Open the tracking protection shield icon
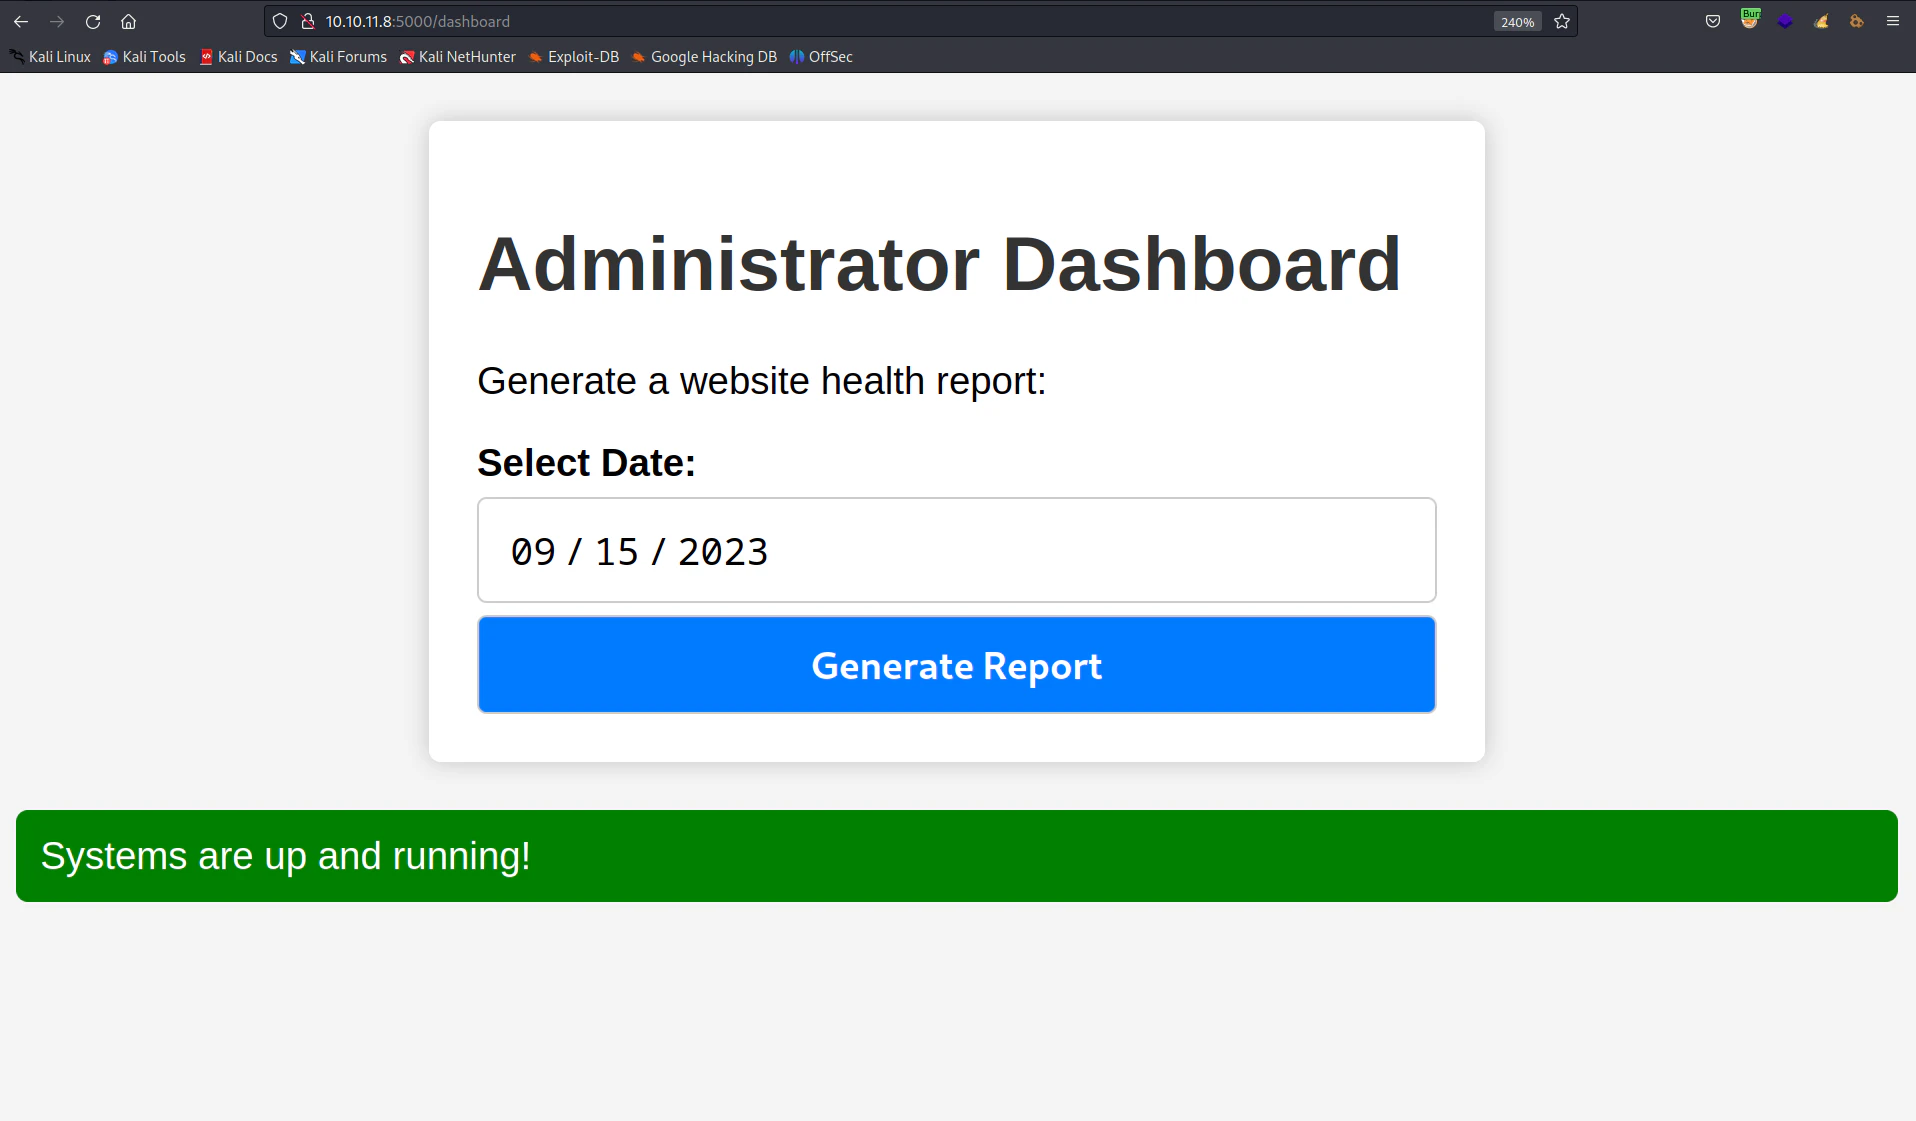1916x1121 pixels. click(280, 21)
